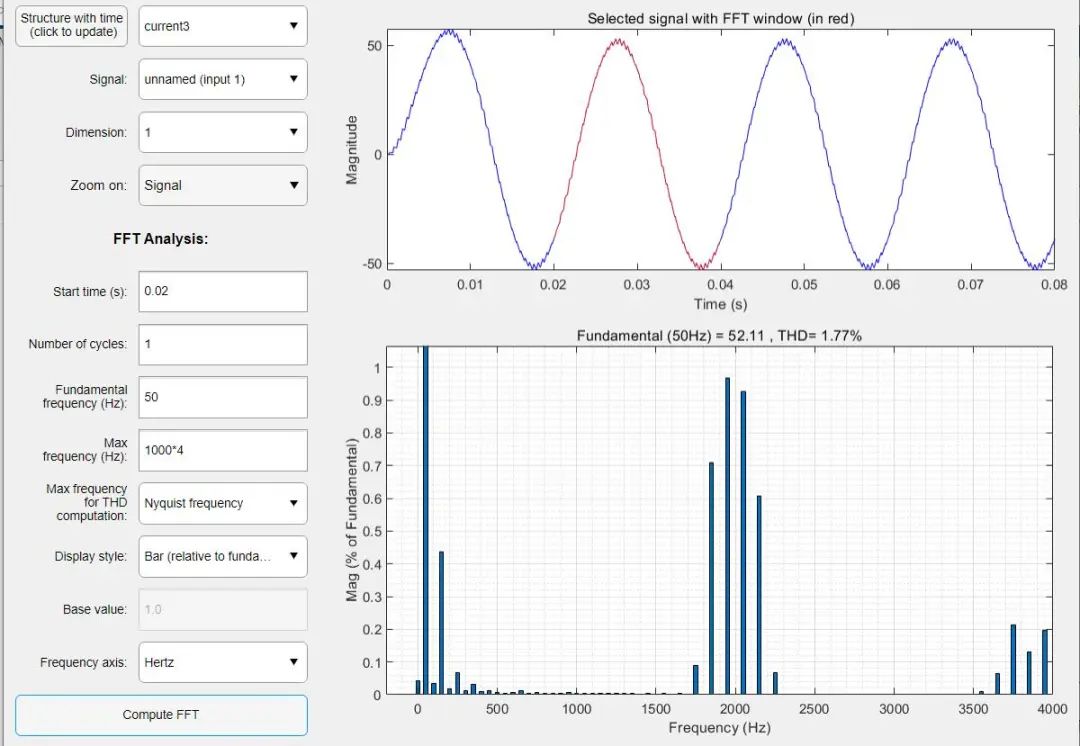Open the Max frequency for THD dropdown
This screenshot has height=746, width=1080.
pyautogui.click(x=222, y=504)
